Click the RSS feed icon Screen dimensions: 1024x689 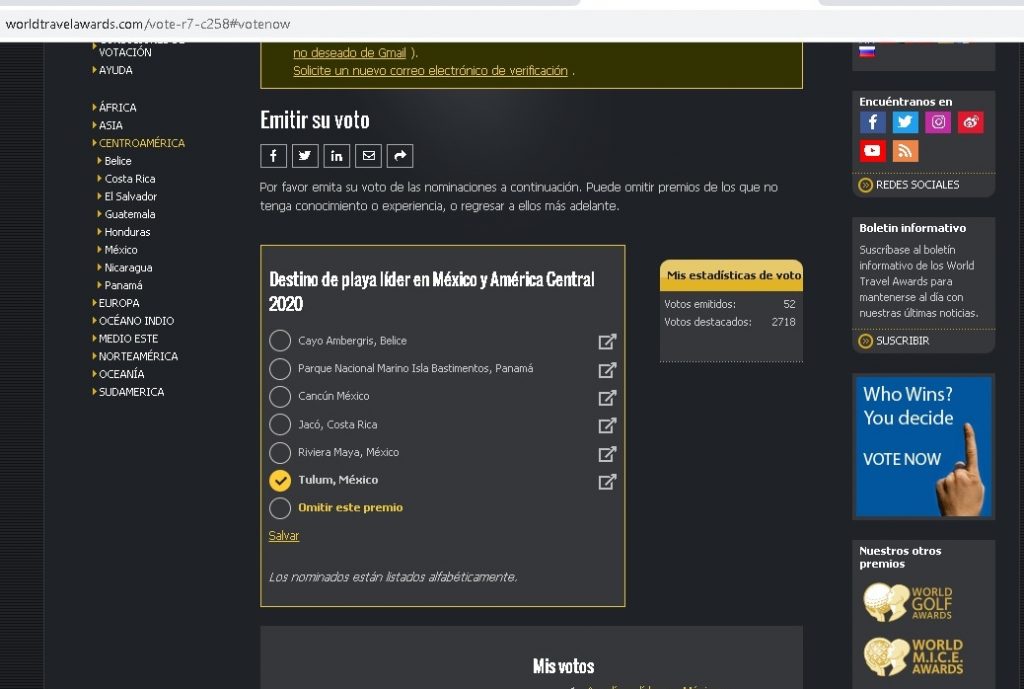point(905,151)
